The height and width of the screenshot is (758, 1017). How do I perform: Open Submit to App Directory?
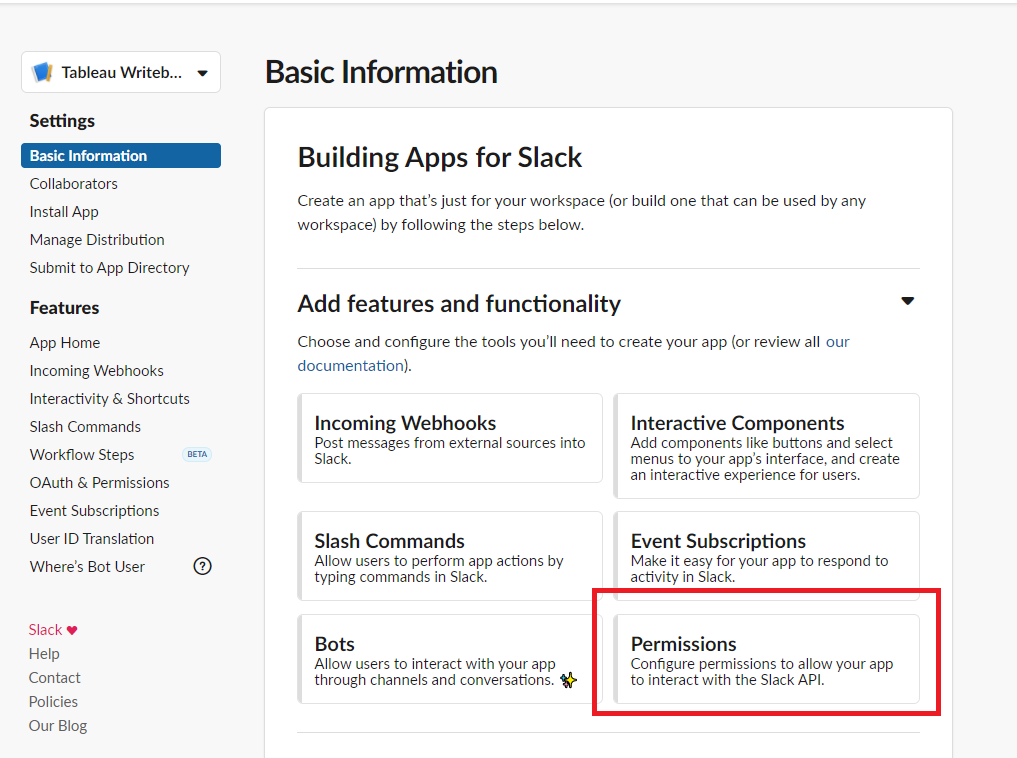(x=110, y=268)
